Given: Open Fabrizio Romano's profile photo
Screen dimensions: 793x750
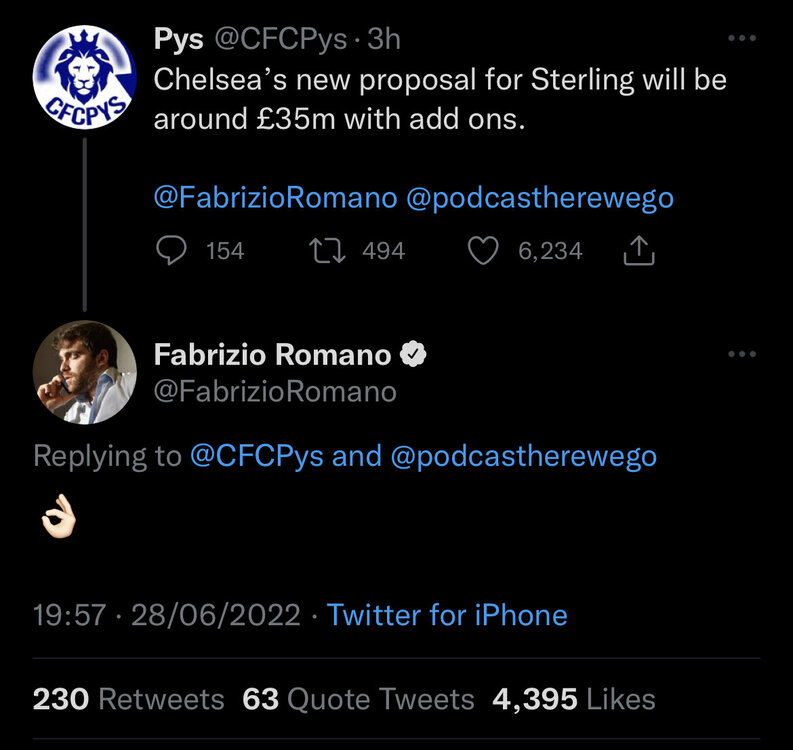Looking at the screenshot, I should coord(84,372).
